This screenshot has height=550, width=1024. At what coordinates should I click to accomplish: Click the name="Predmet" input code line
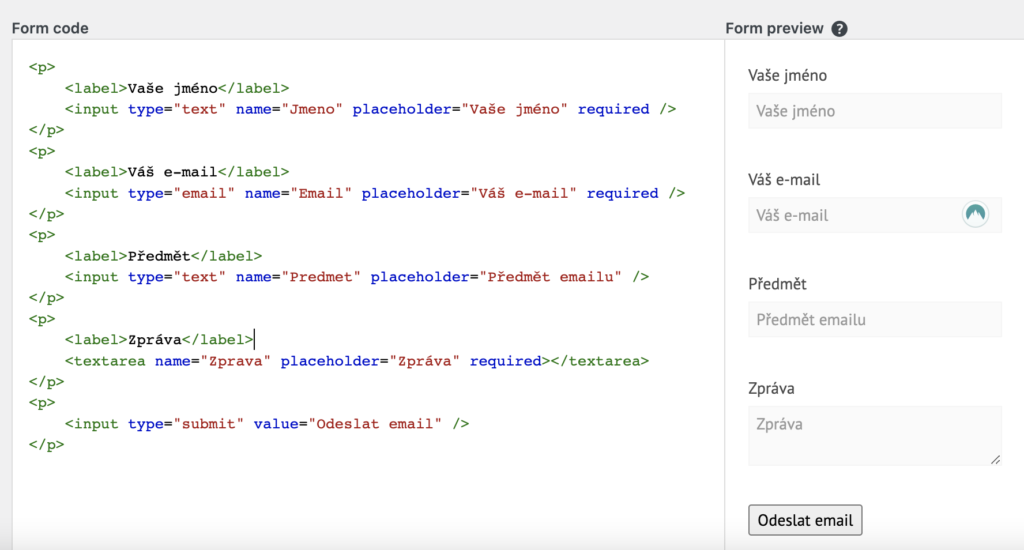[357, 277]
